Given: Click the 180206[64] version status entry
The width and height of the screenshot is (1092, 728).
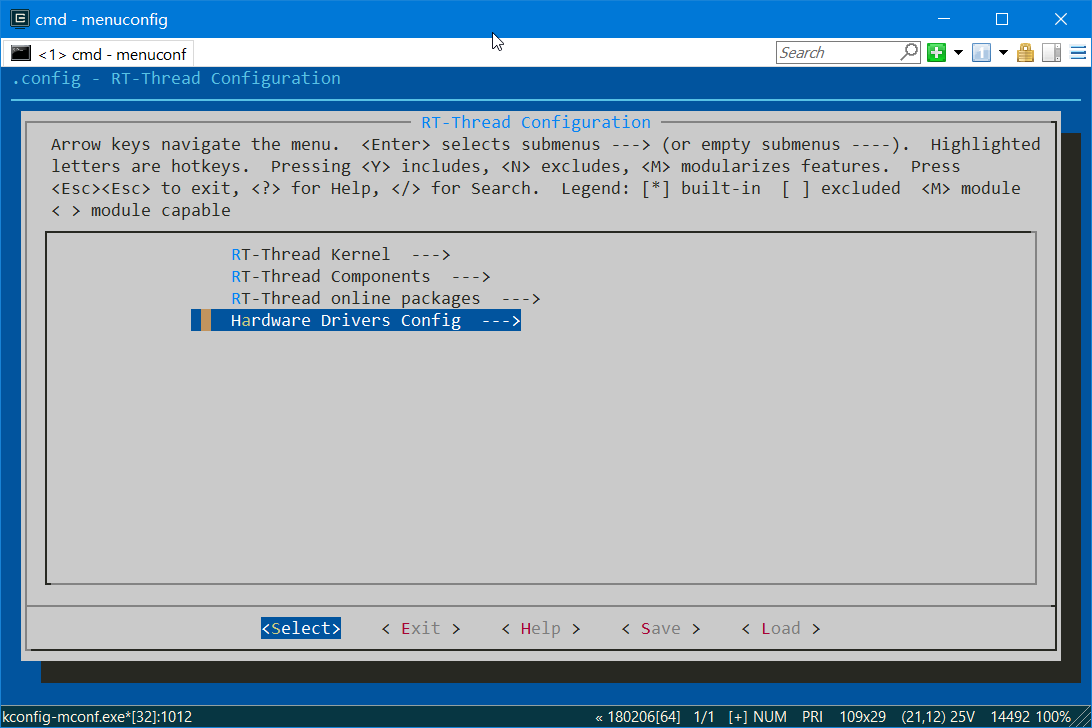Looking at the screenshot, I should pos(638,717).
